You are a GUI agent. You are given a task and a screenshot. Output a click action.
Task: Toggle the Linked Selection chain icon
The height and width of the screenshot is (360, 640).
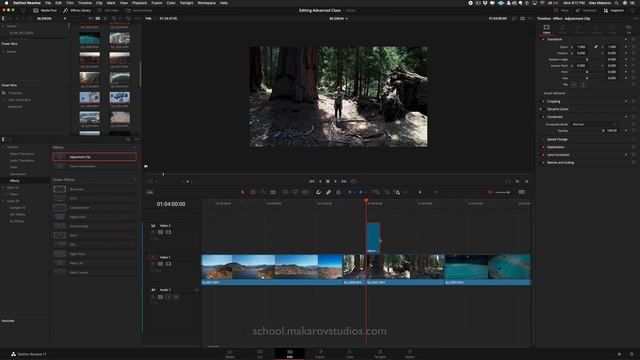click(x=329, y=192)
